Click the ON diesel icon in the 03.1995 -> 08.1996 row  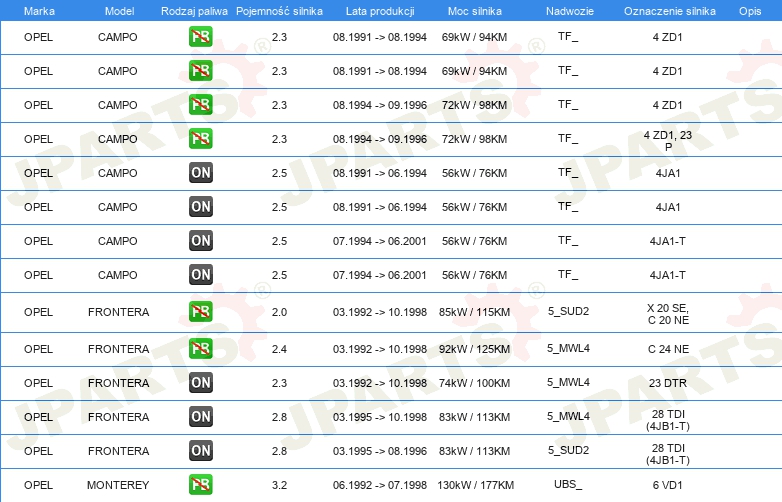pos(200,451)
